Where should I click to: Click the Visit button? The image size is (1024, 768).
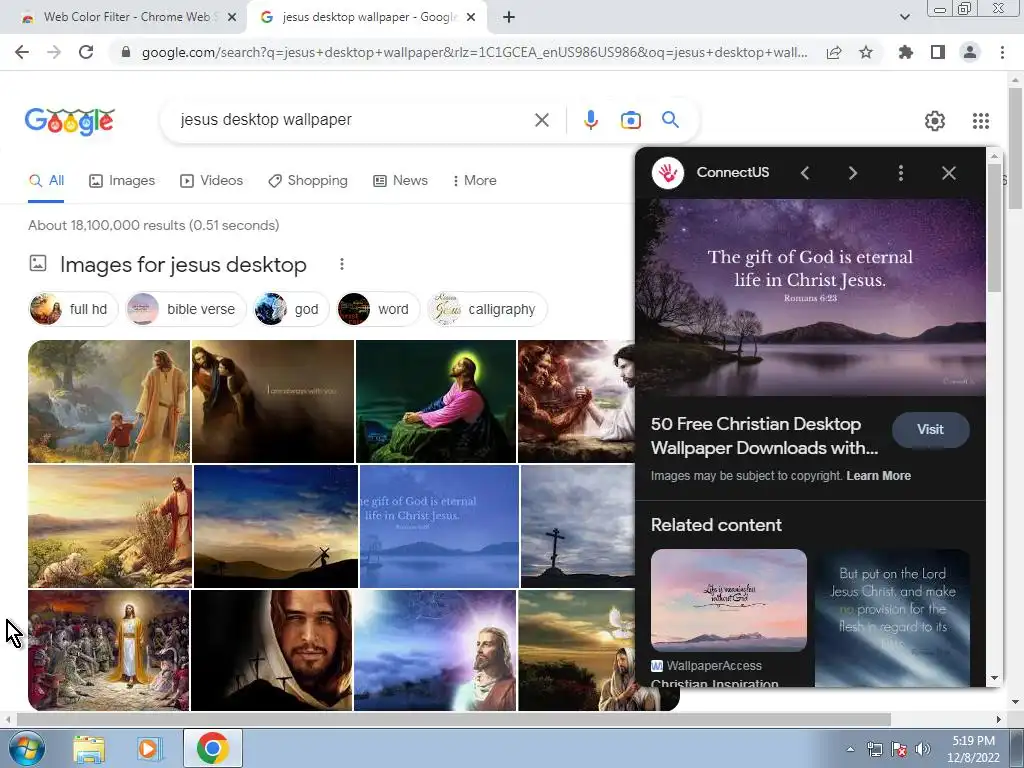(931, 430)
